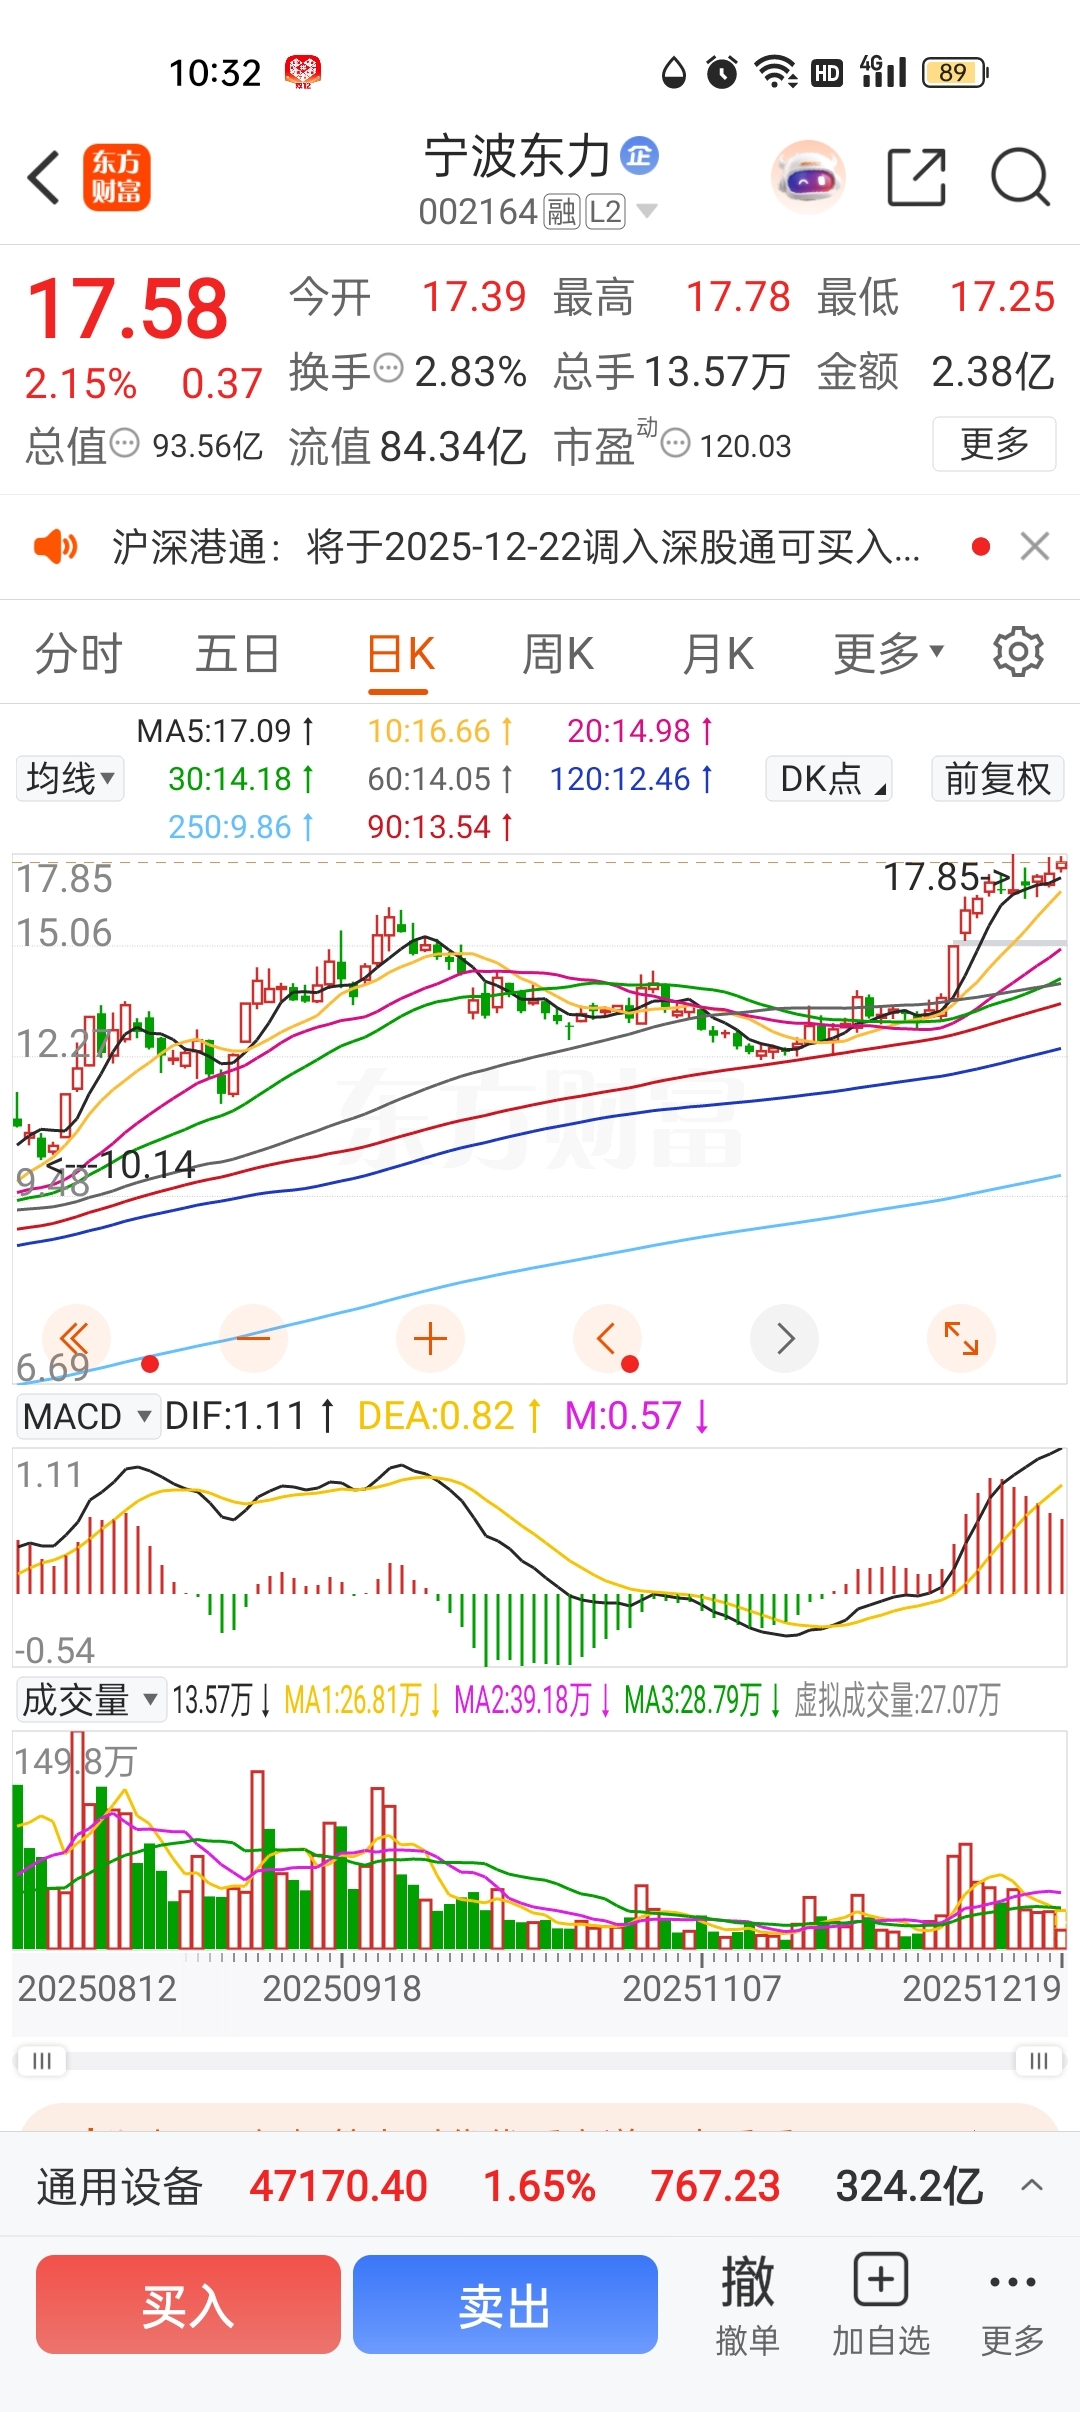This screenshot has width=1080, height=2412.
Task: Tap the 250:9.86 moving average label
Action: [x=240, y=827]
